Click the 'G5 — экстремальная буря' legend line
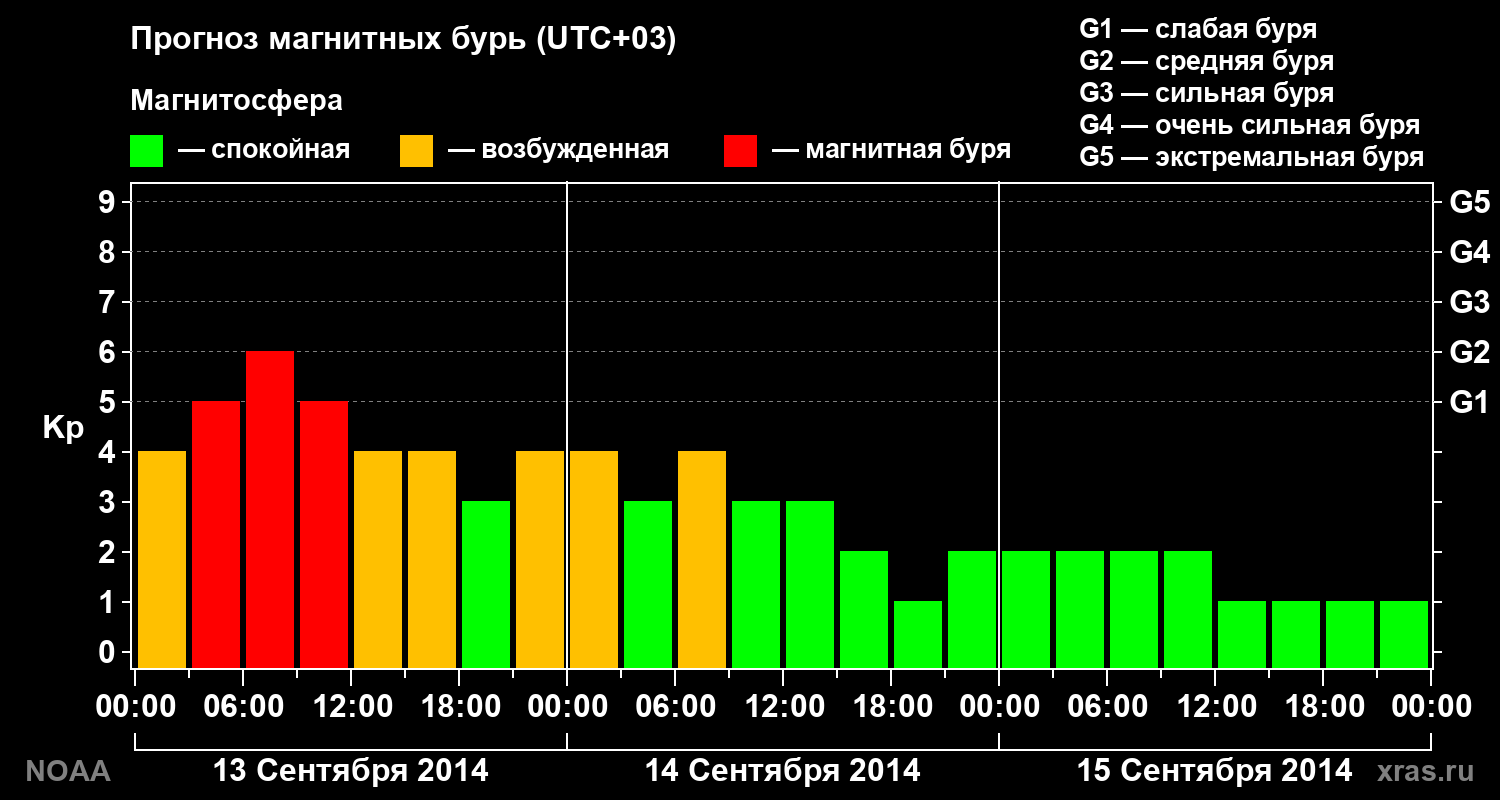Screen dimensions: 1500x800 tap(1252, 157)
